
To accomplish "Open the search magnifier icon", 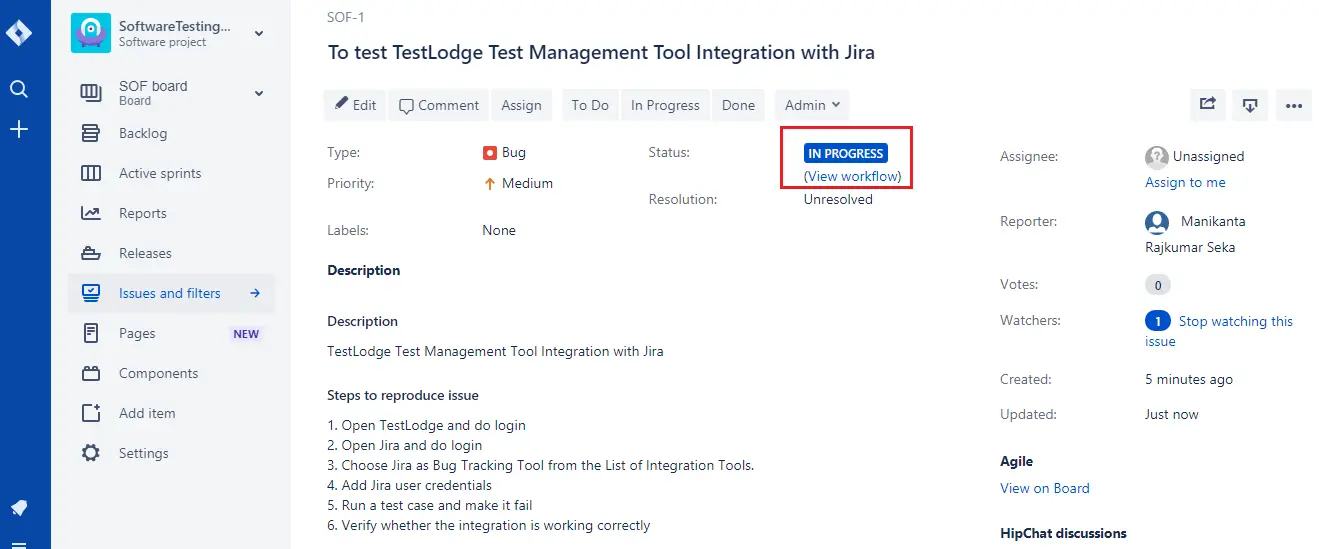I will 18,89.
